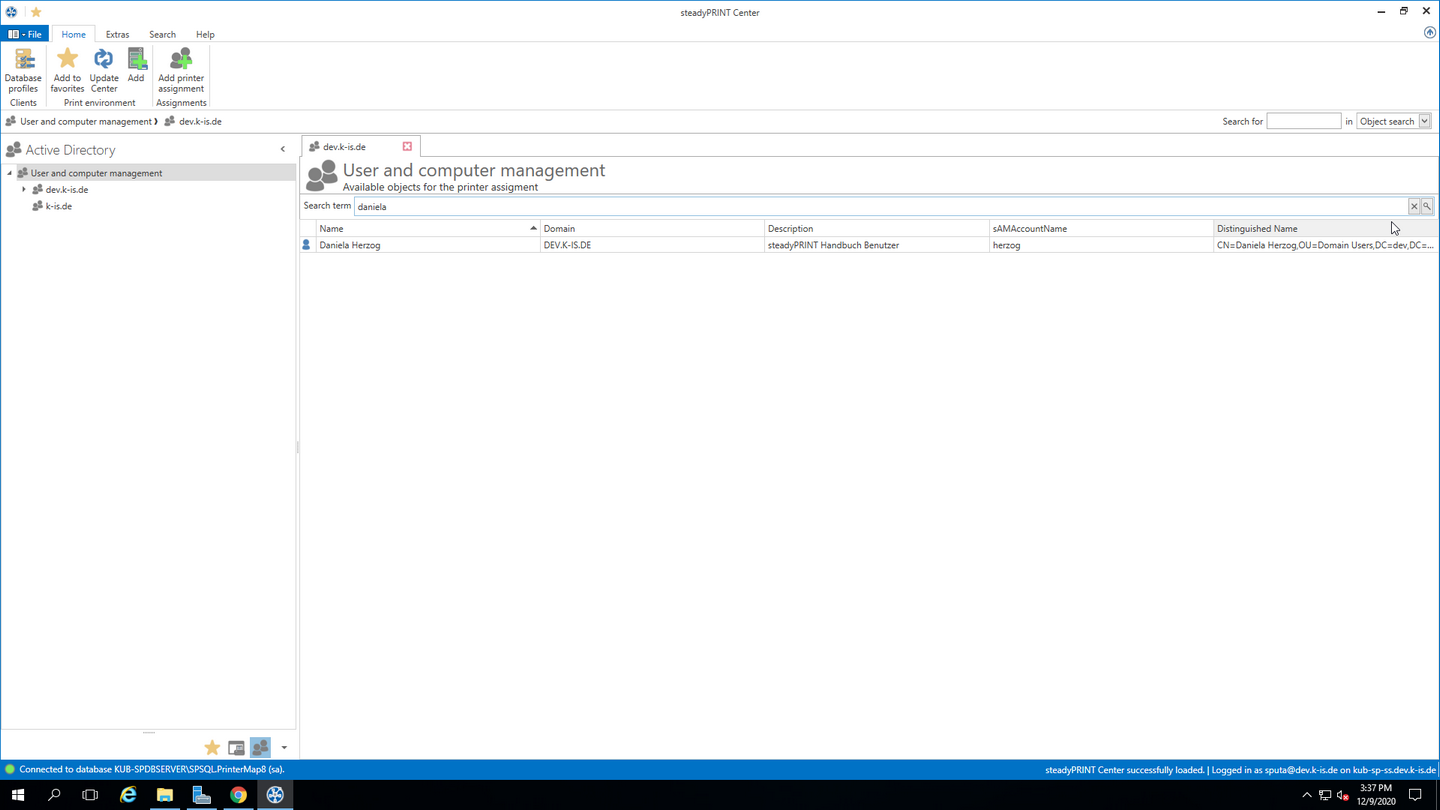Close the dev.k-is.de tab
1440x810 pixels.
[x=407, y=147]
